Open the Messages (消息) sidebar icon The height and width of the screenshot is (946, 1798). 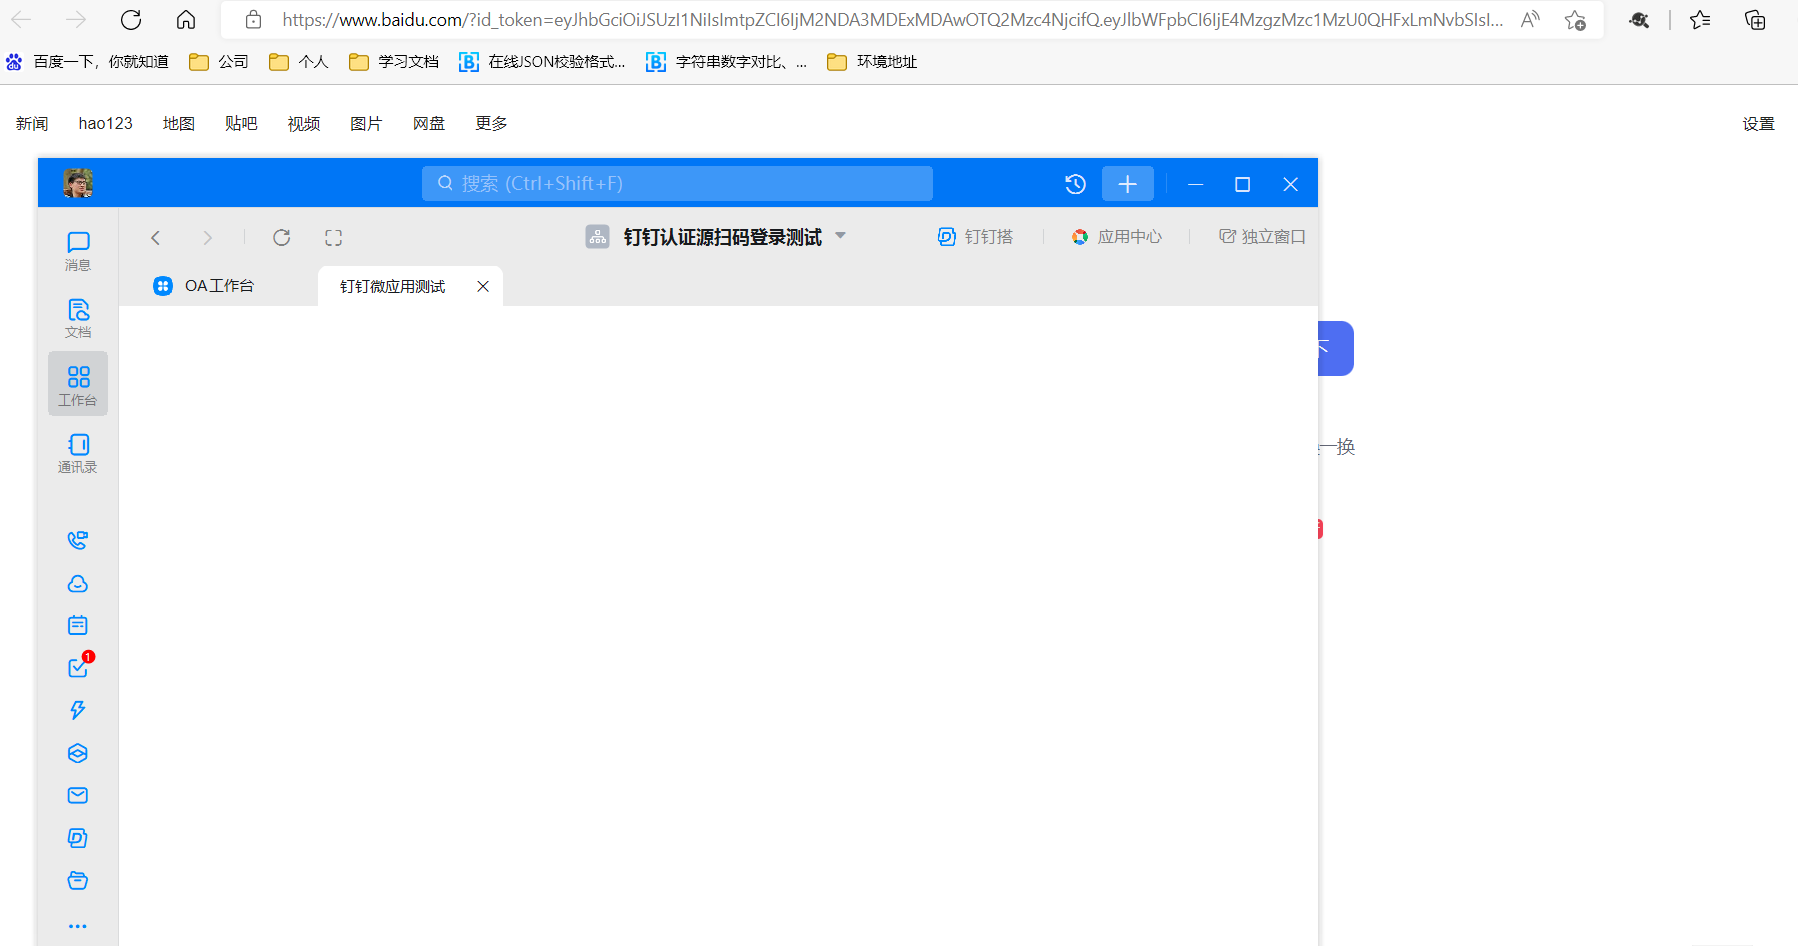coord(78,251)
